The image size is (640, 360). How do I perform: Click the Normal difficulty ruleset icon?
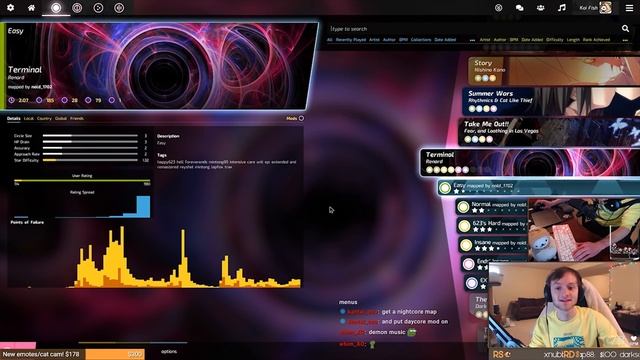coord(463,207)
